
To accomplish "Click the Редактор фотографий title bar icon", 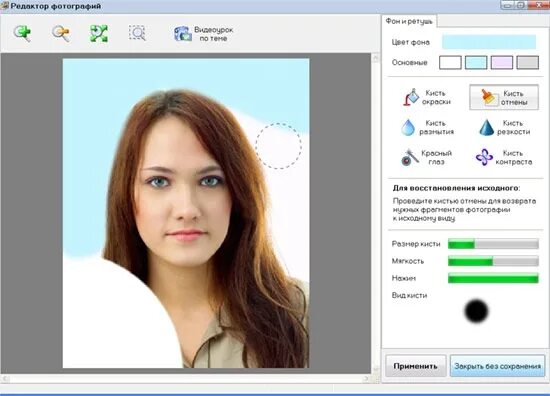I will (5, 6).
